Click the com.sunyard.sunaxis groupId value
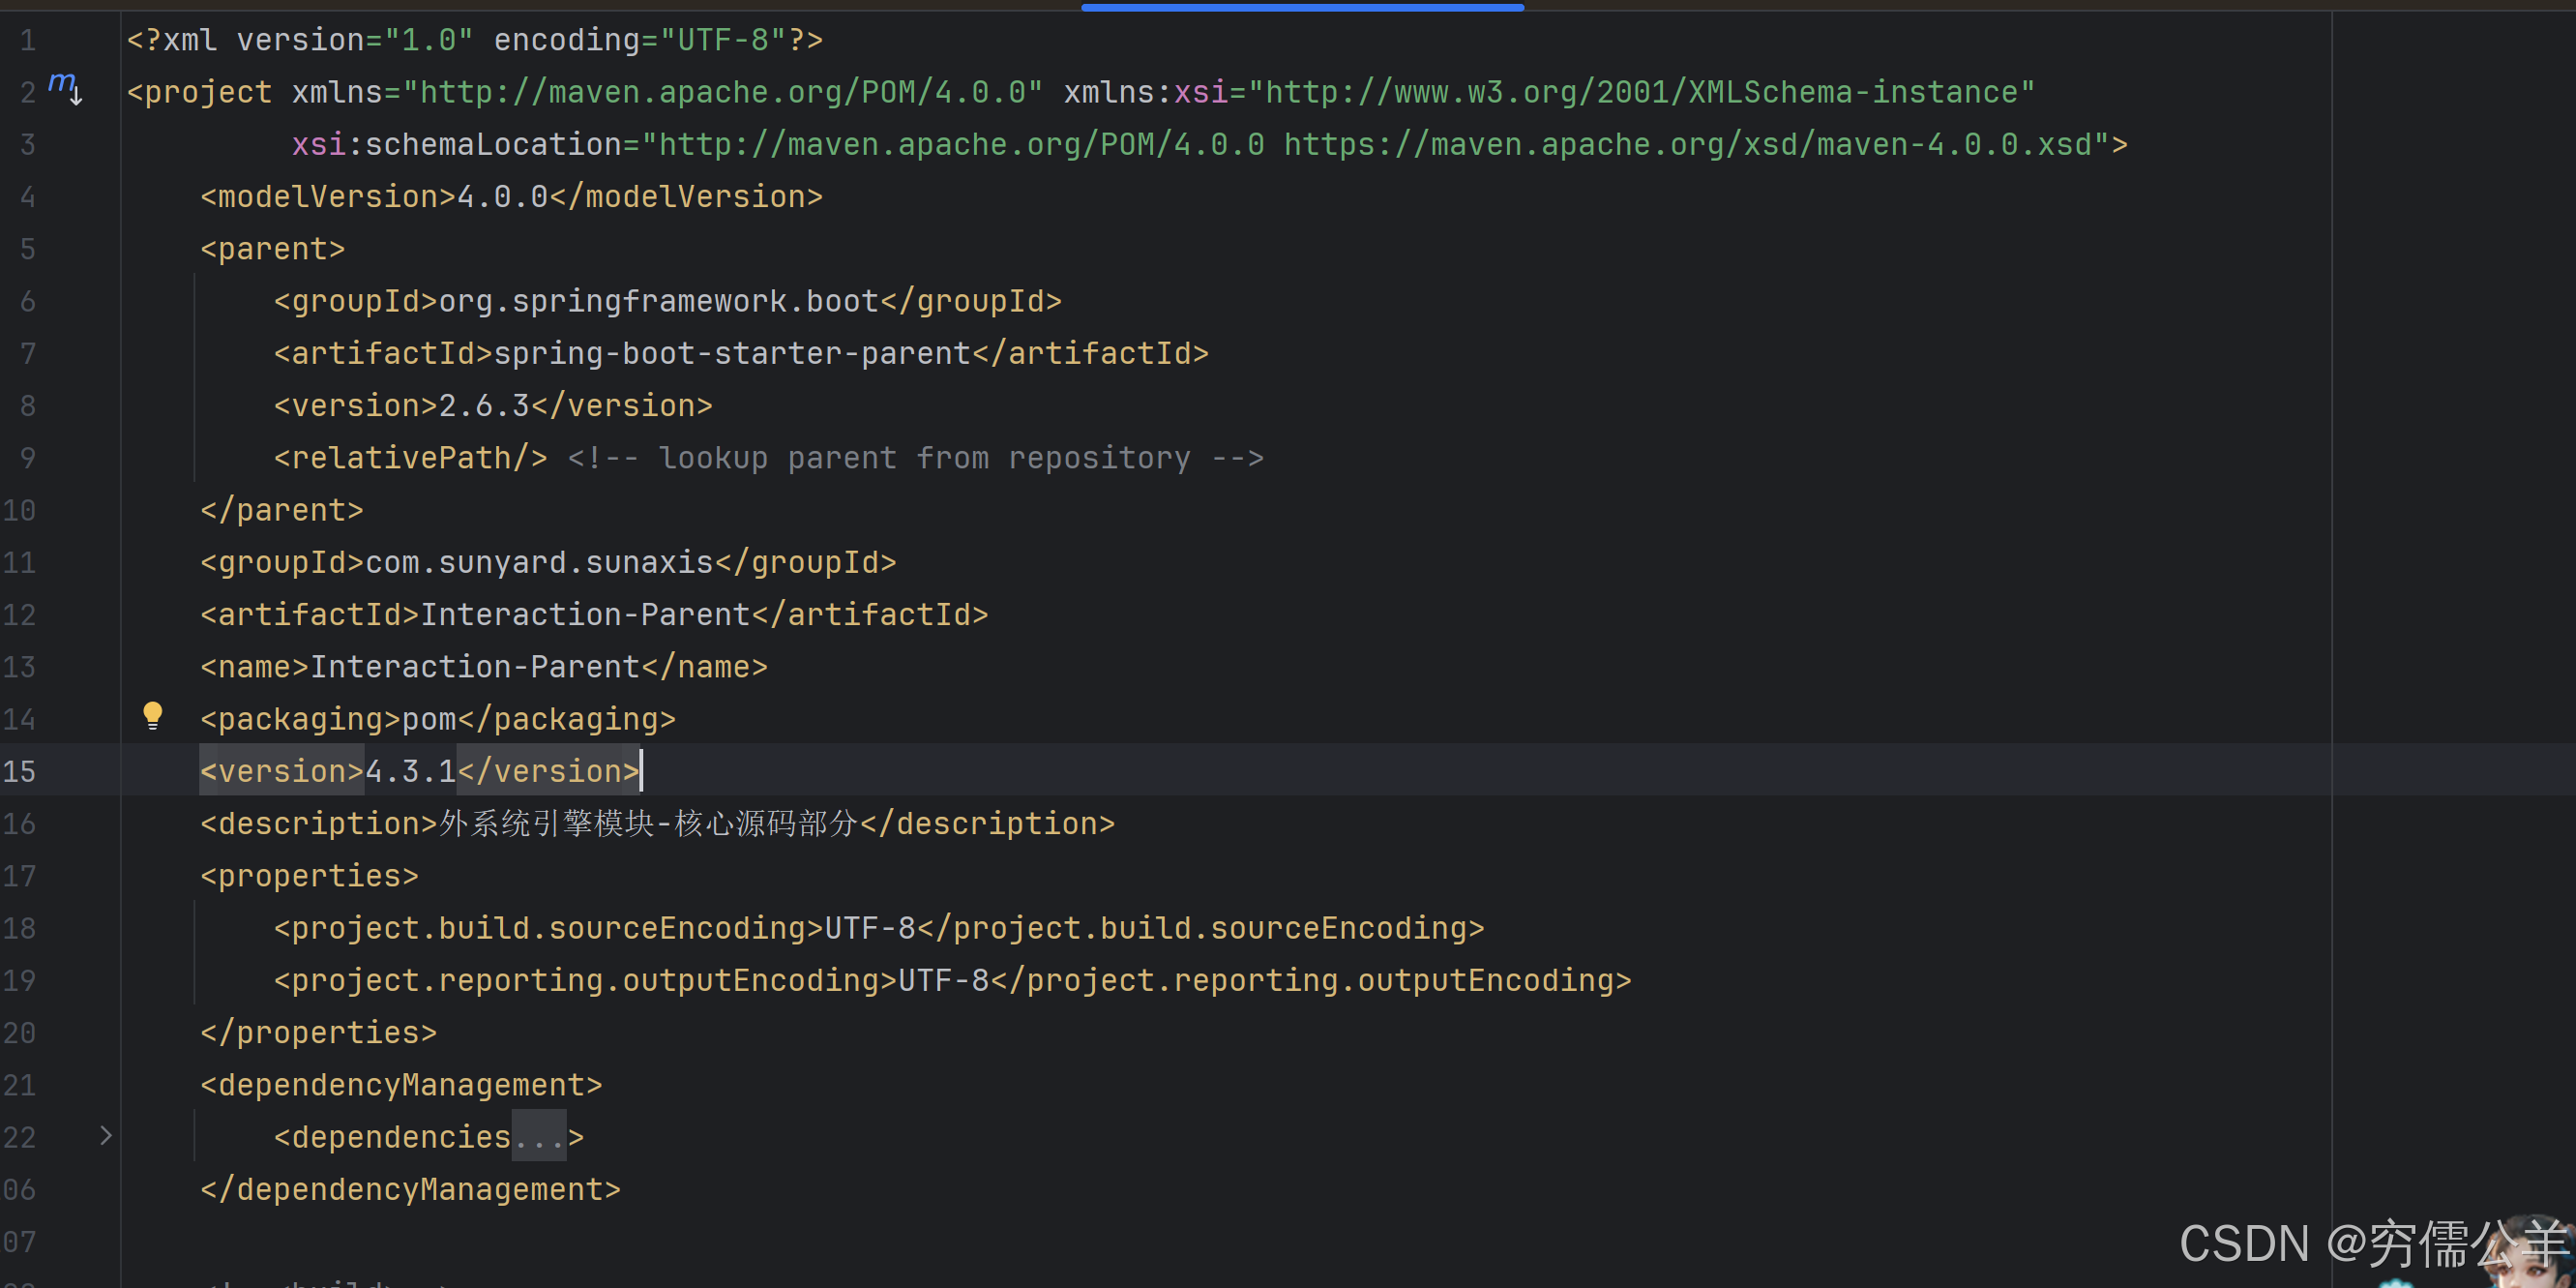The width and height of the screenshot is (2576, 1288). pyautogui.click(x=539, y=563)
